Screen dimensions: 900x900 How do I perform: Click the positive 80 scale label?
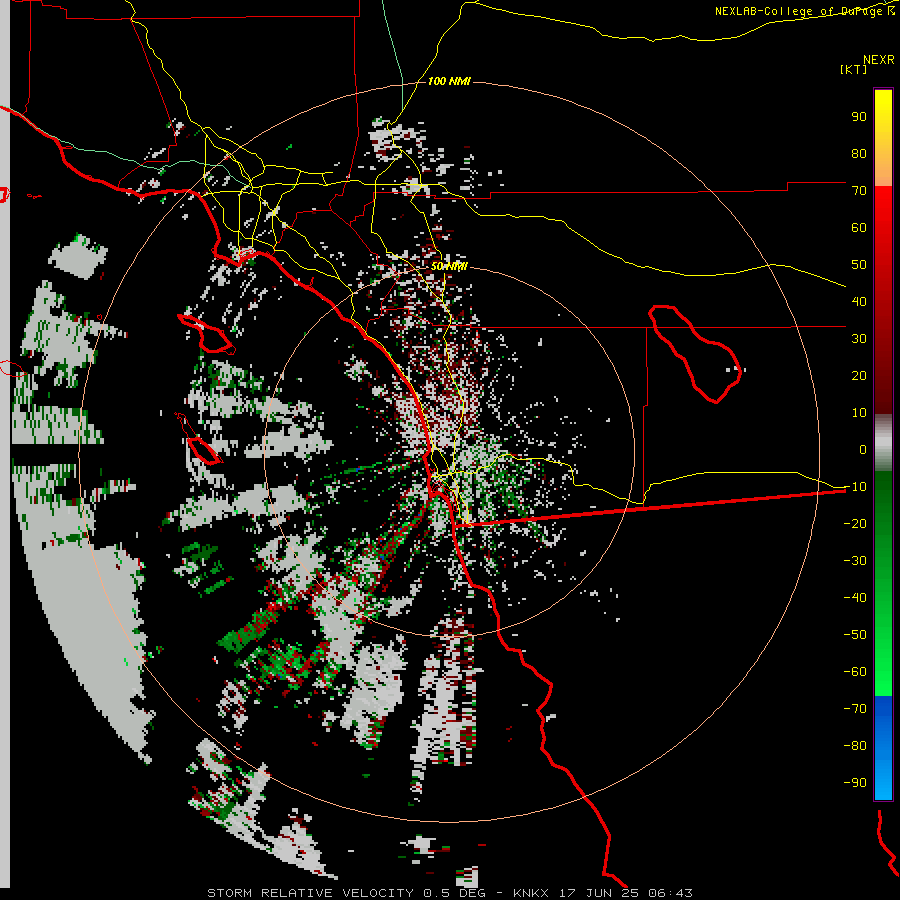point(859,153)
